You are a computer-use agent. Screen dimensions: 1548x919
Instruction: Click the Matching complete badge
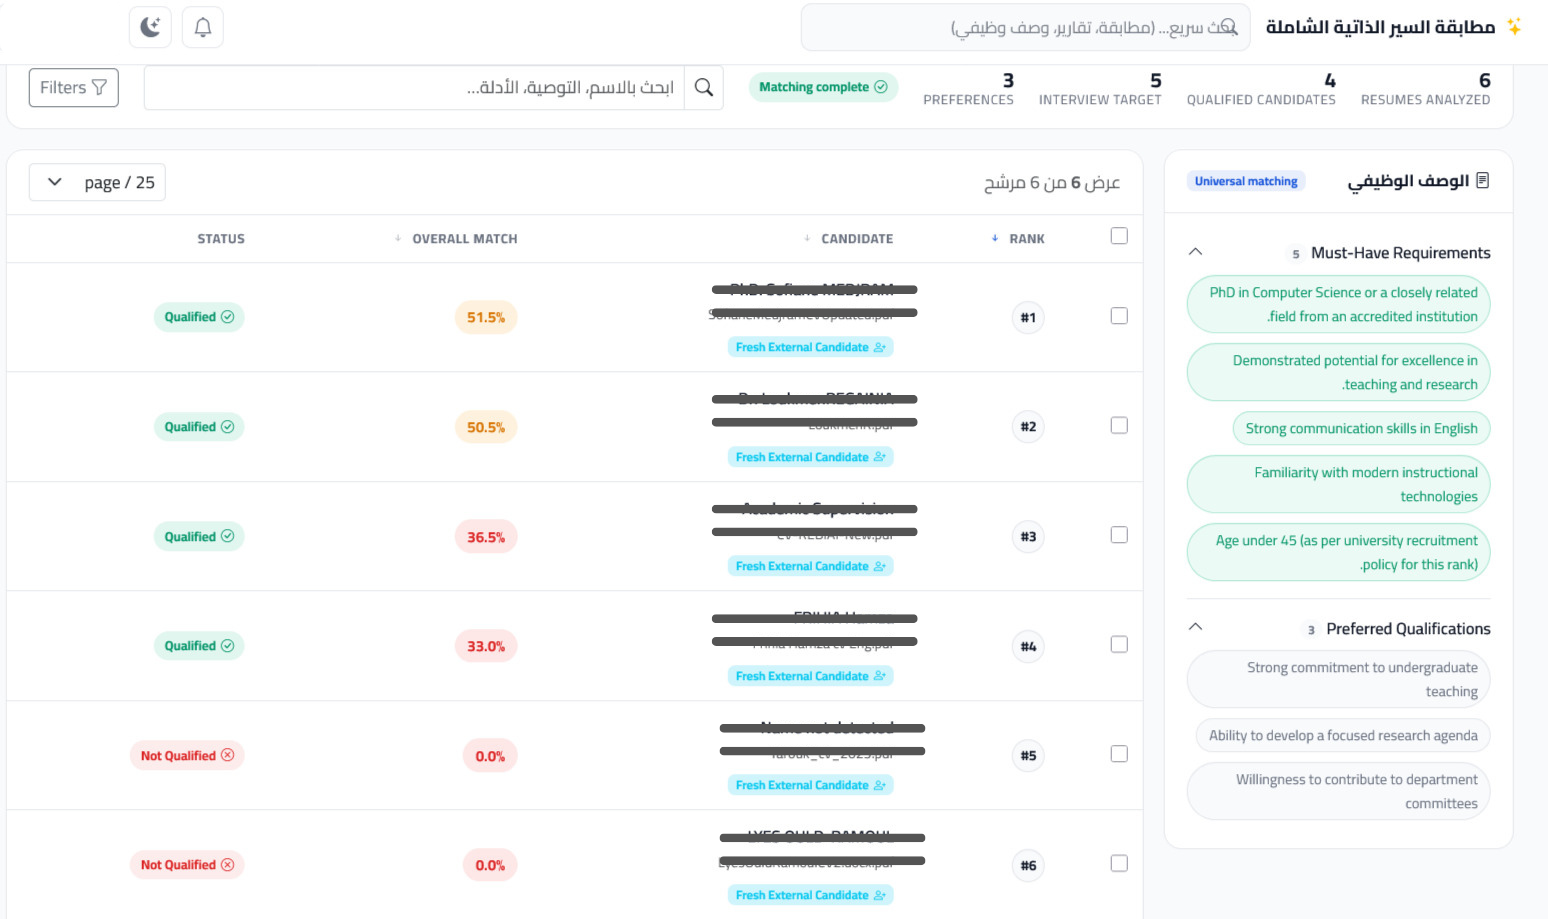(823, 87)
